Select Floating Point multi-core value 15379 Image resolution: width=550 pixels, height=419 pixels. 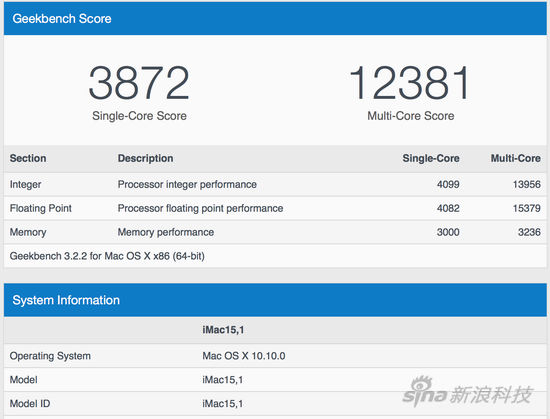tap(527, 208)
